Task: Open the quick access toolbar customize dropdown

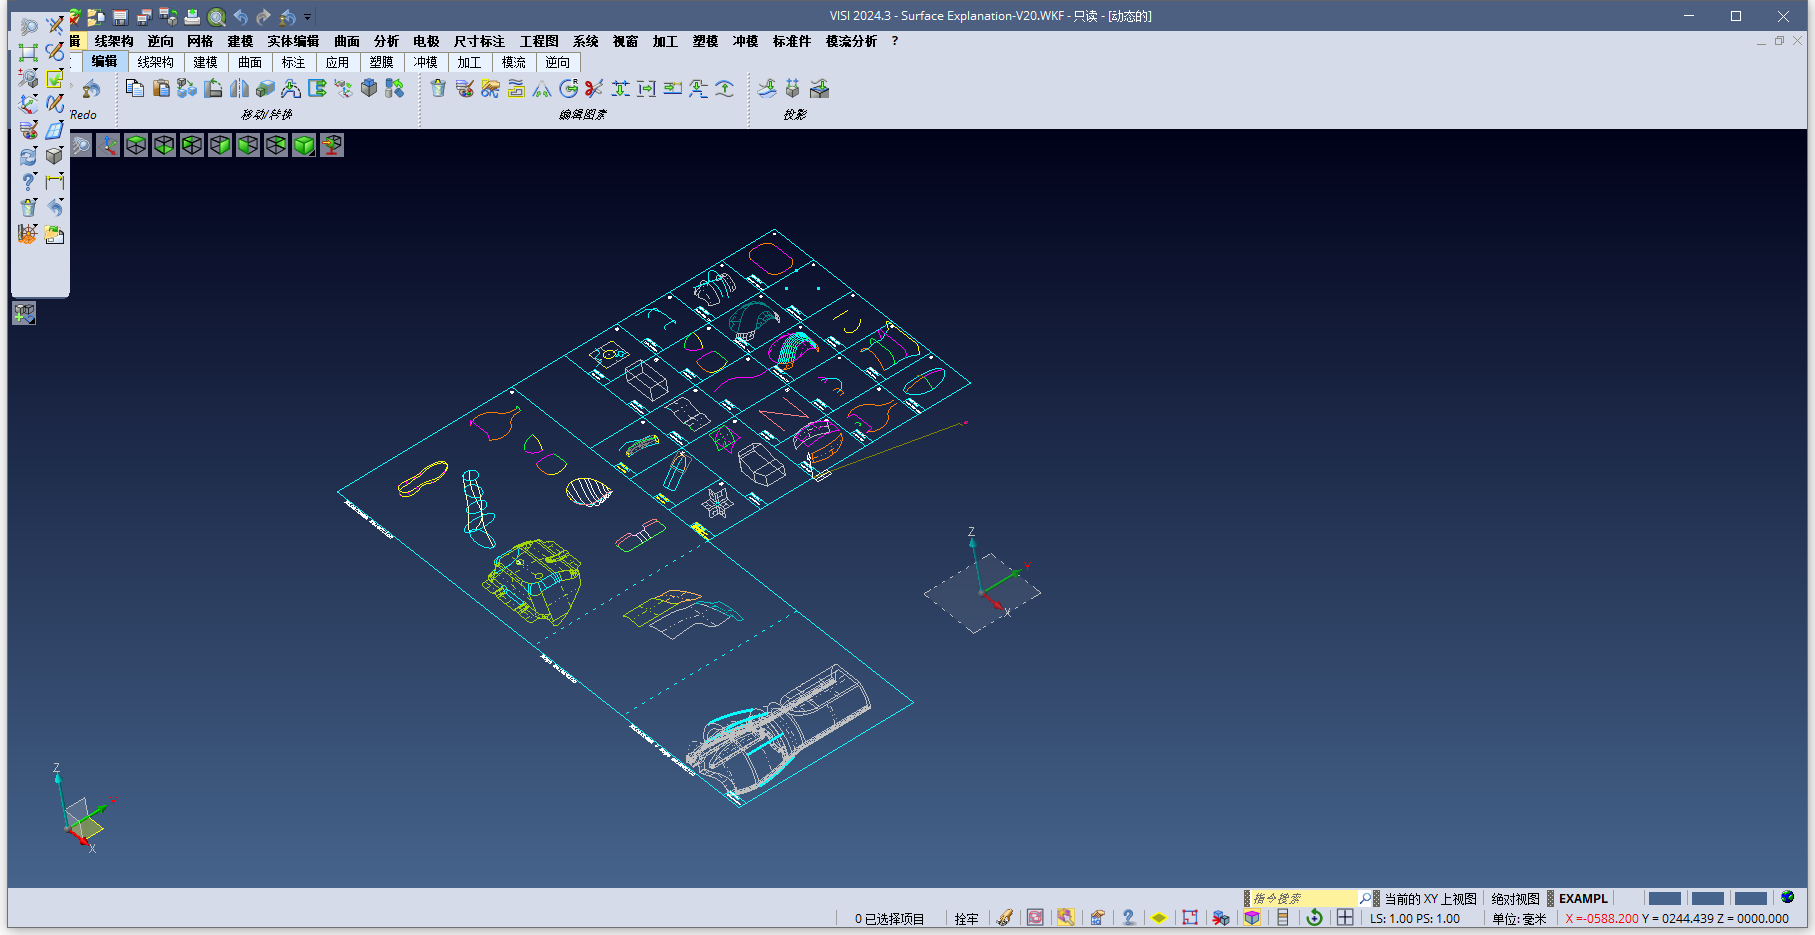Action: coord(308,17)
